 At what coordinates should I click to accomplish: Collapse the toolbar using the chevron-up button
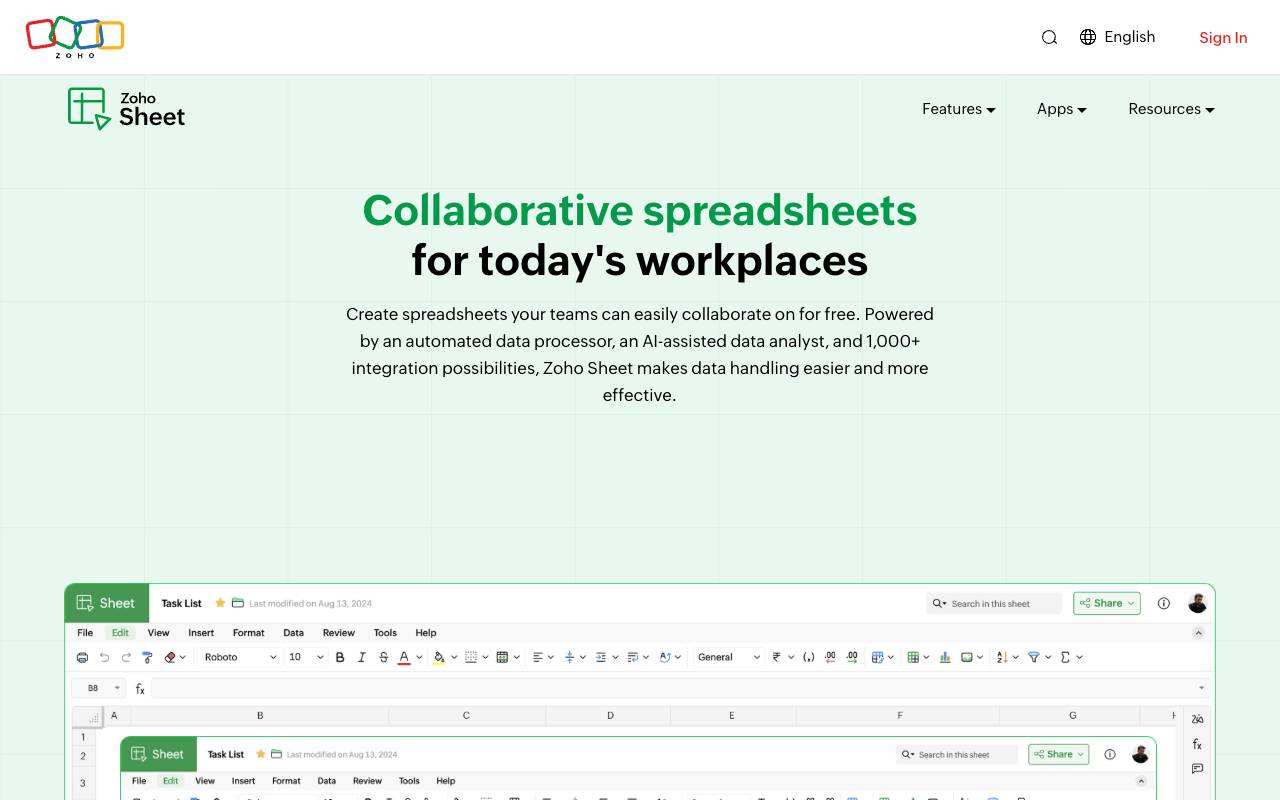pos(1199,633)
